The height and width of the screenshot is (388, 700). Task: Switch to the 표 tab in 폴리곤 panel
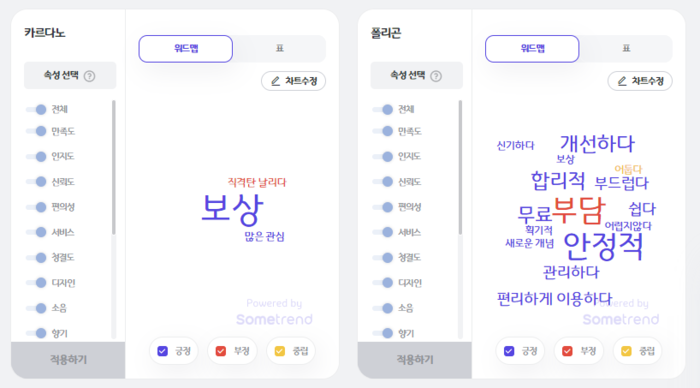[626, 48]
